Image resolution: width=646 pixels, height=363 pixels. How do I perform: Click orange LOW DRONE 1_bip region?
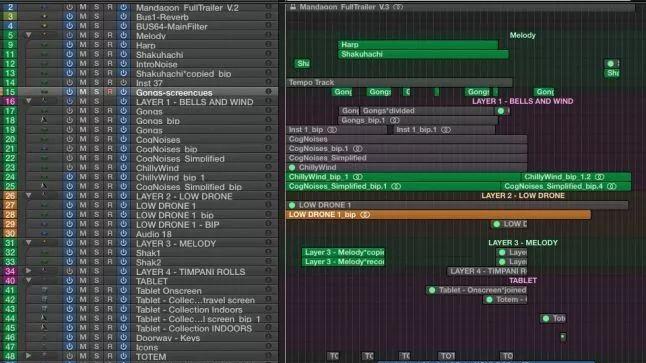(x=438, y=215)
